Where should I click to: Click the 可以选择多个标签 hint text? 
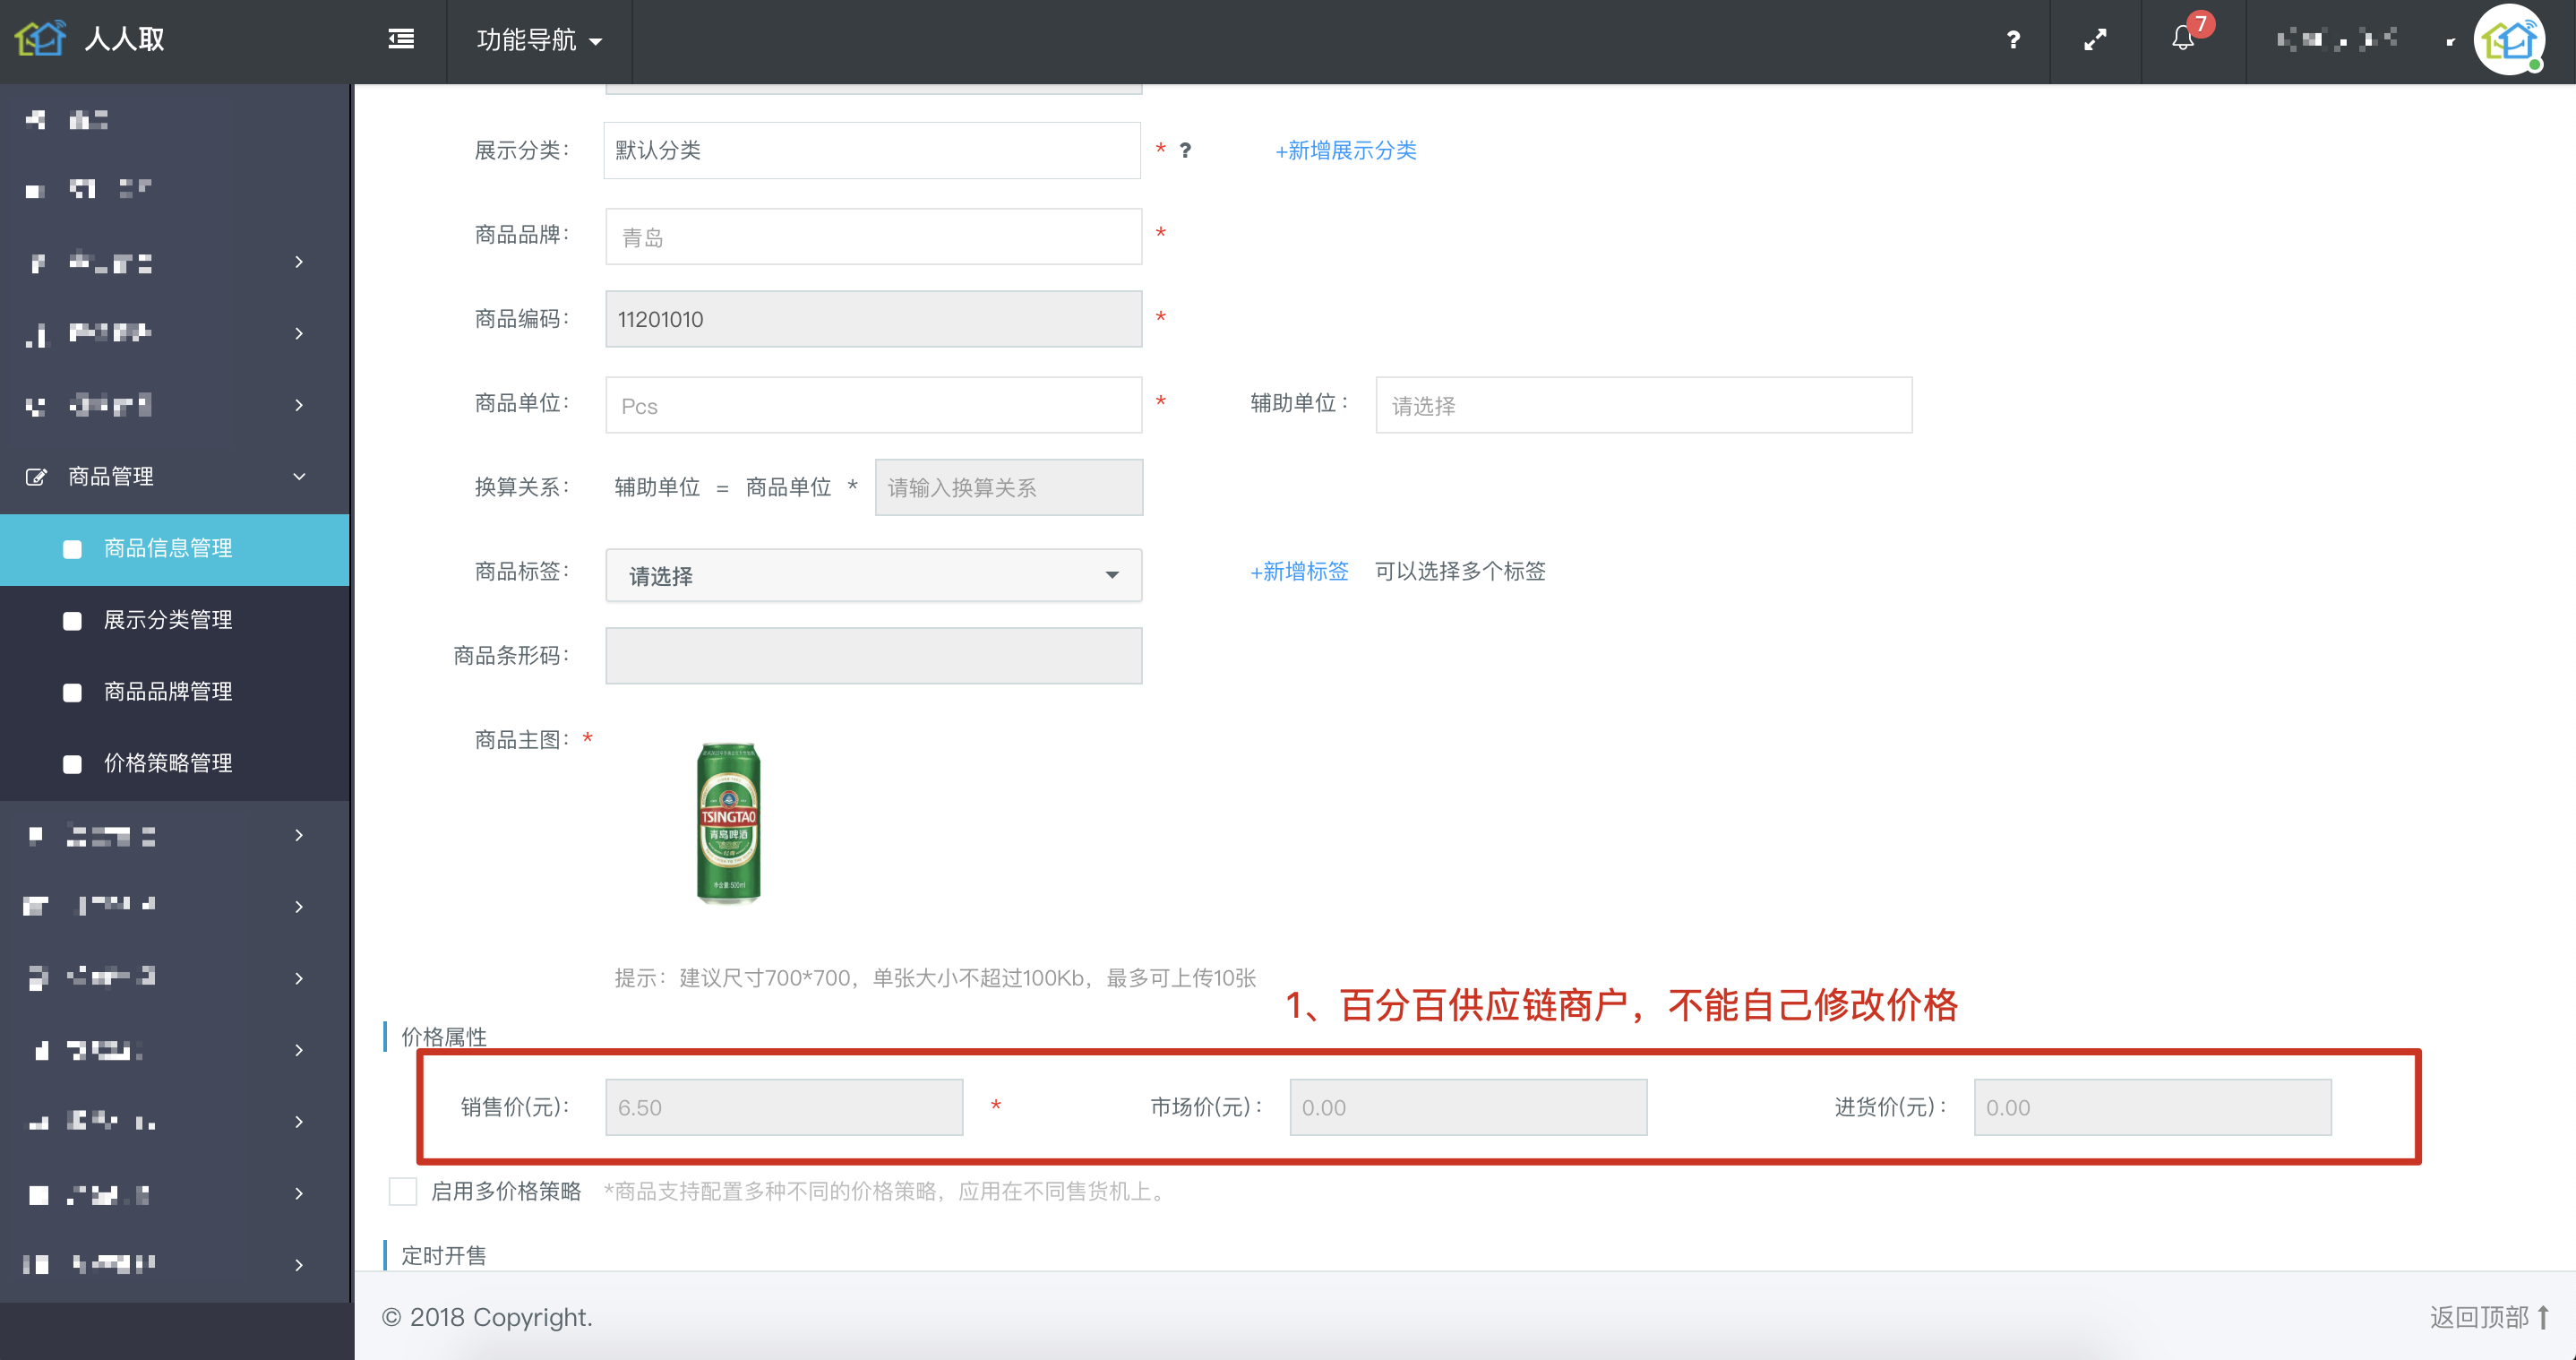click(x=1460, y=571)
